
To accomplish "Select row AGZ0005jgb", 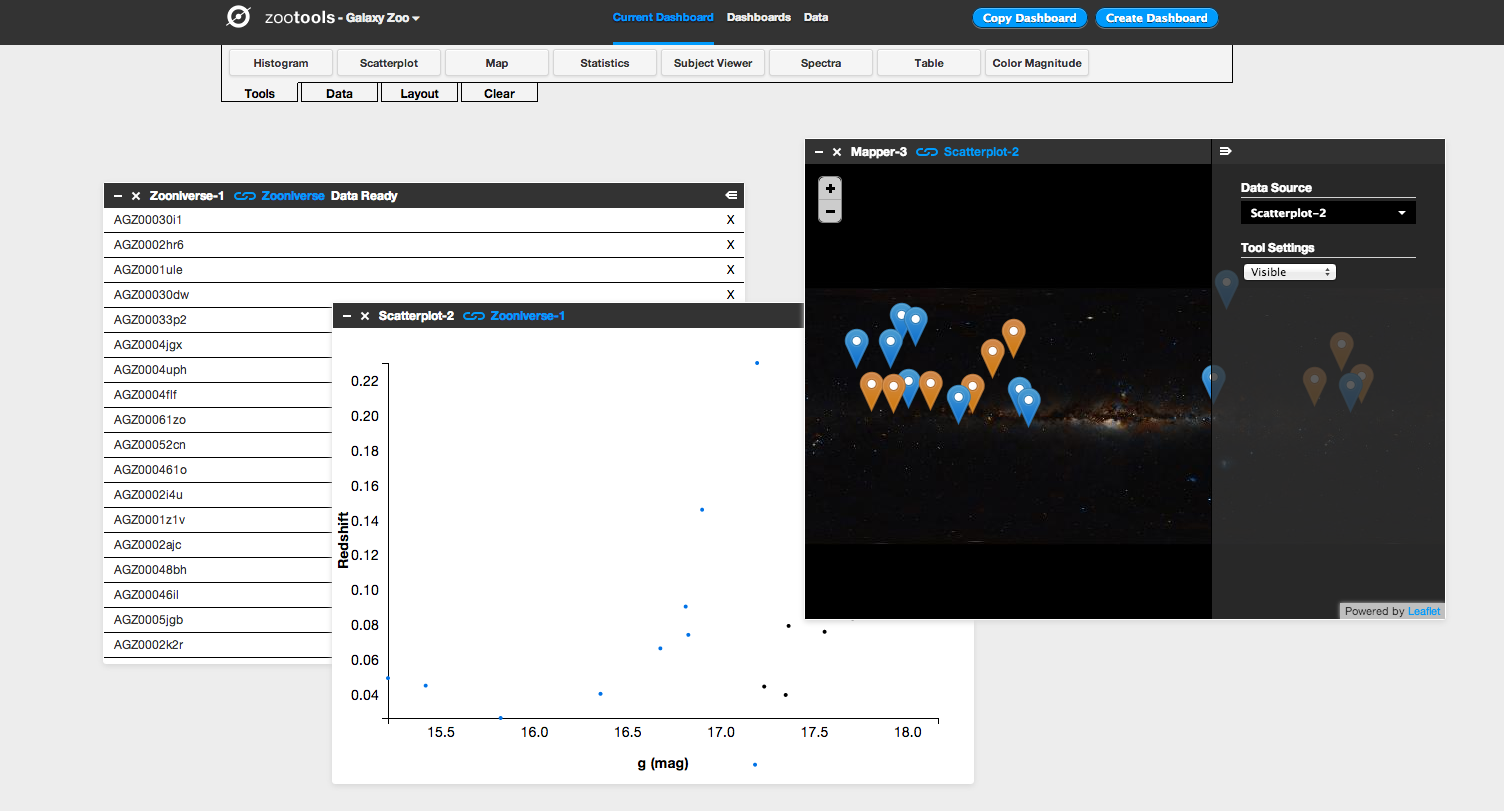I will [x=218, y=620].
